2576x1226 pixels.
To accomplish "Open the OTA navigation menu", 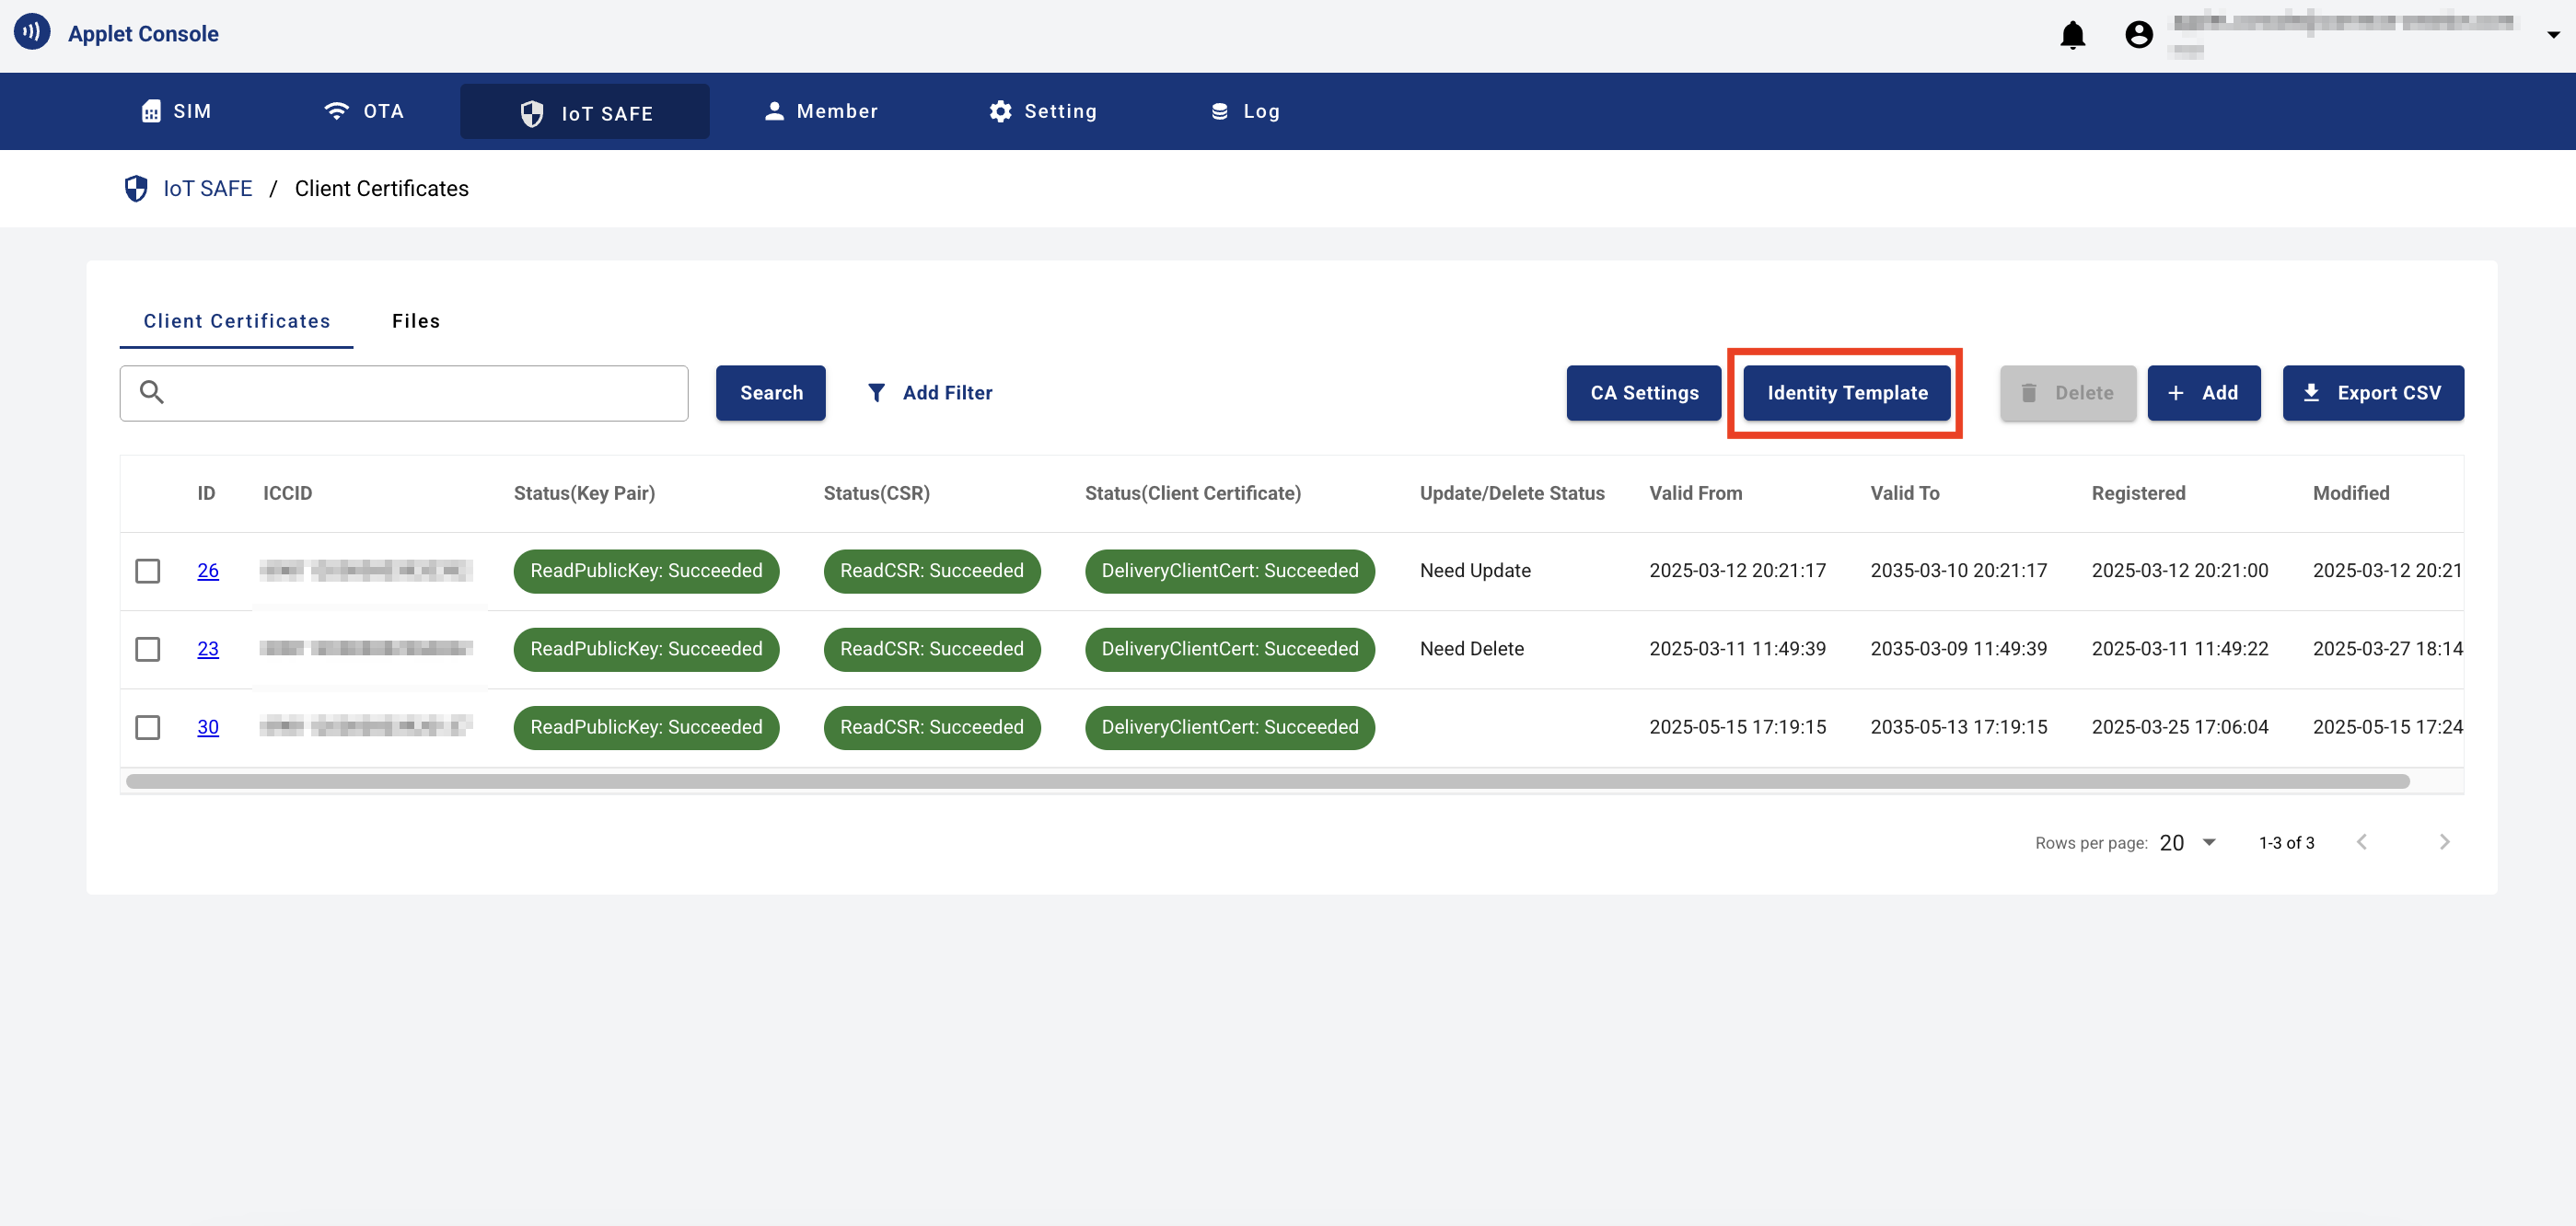I will coord(364,111).
